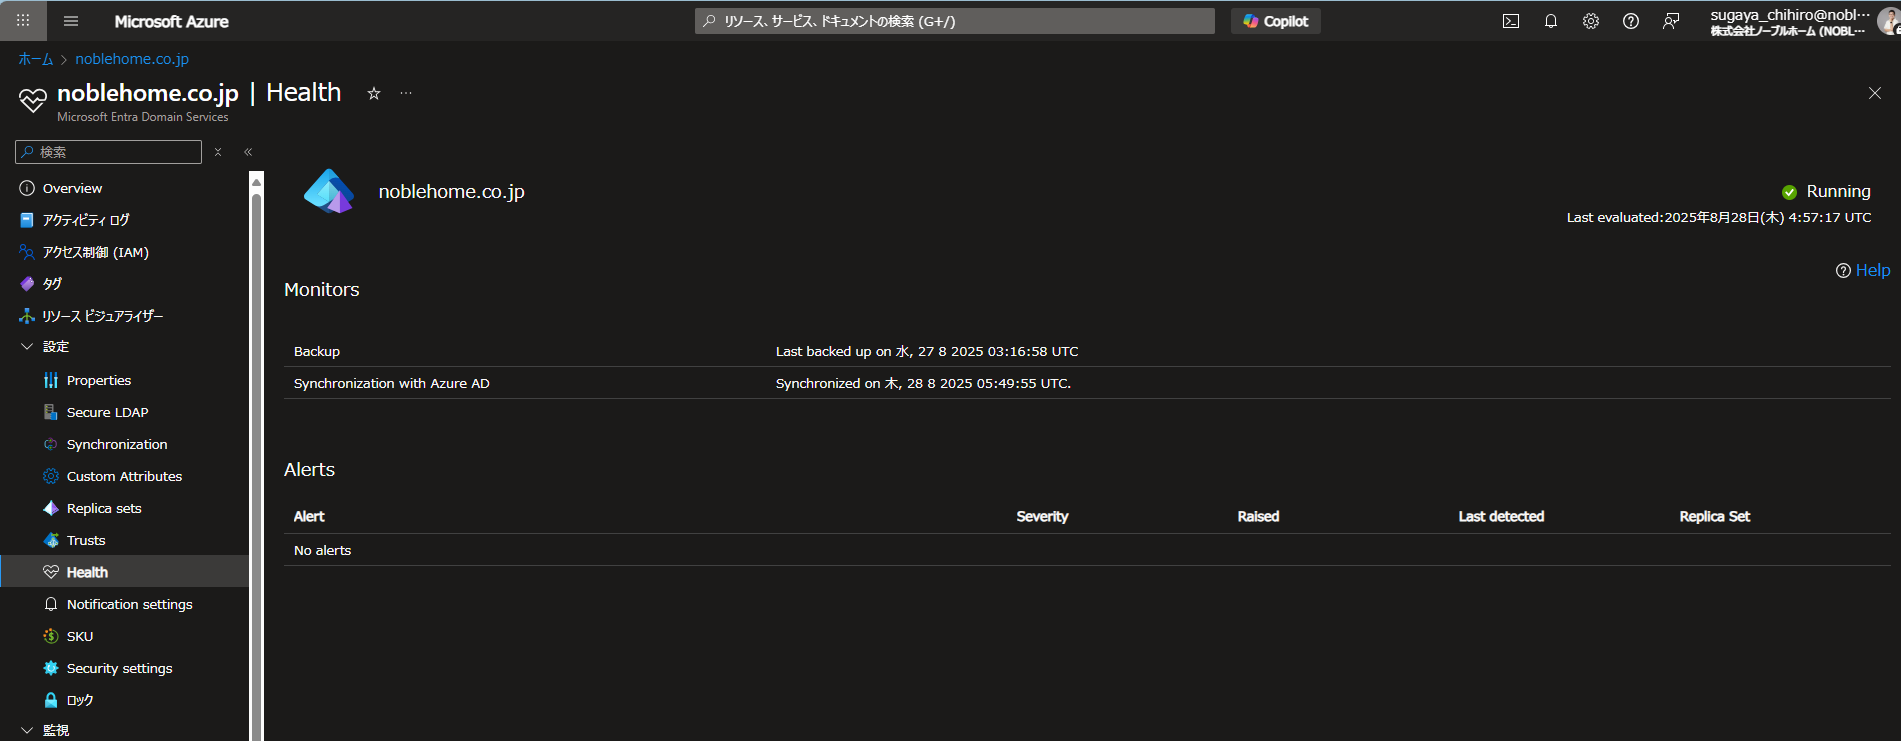Screen dimensions: 1901x741
Task: Click the Custom Attributes gear icon
Action: coord(51,476)
